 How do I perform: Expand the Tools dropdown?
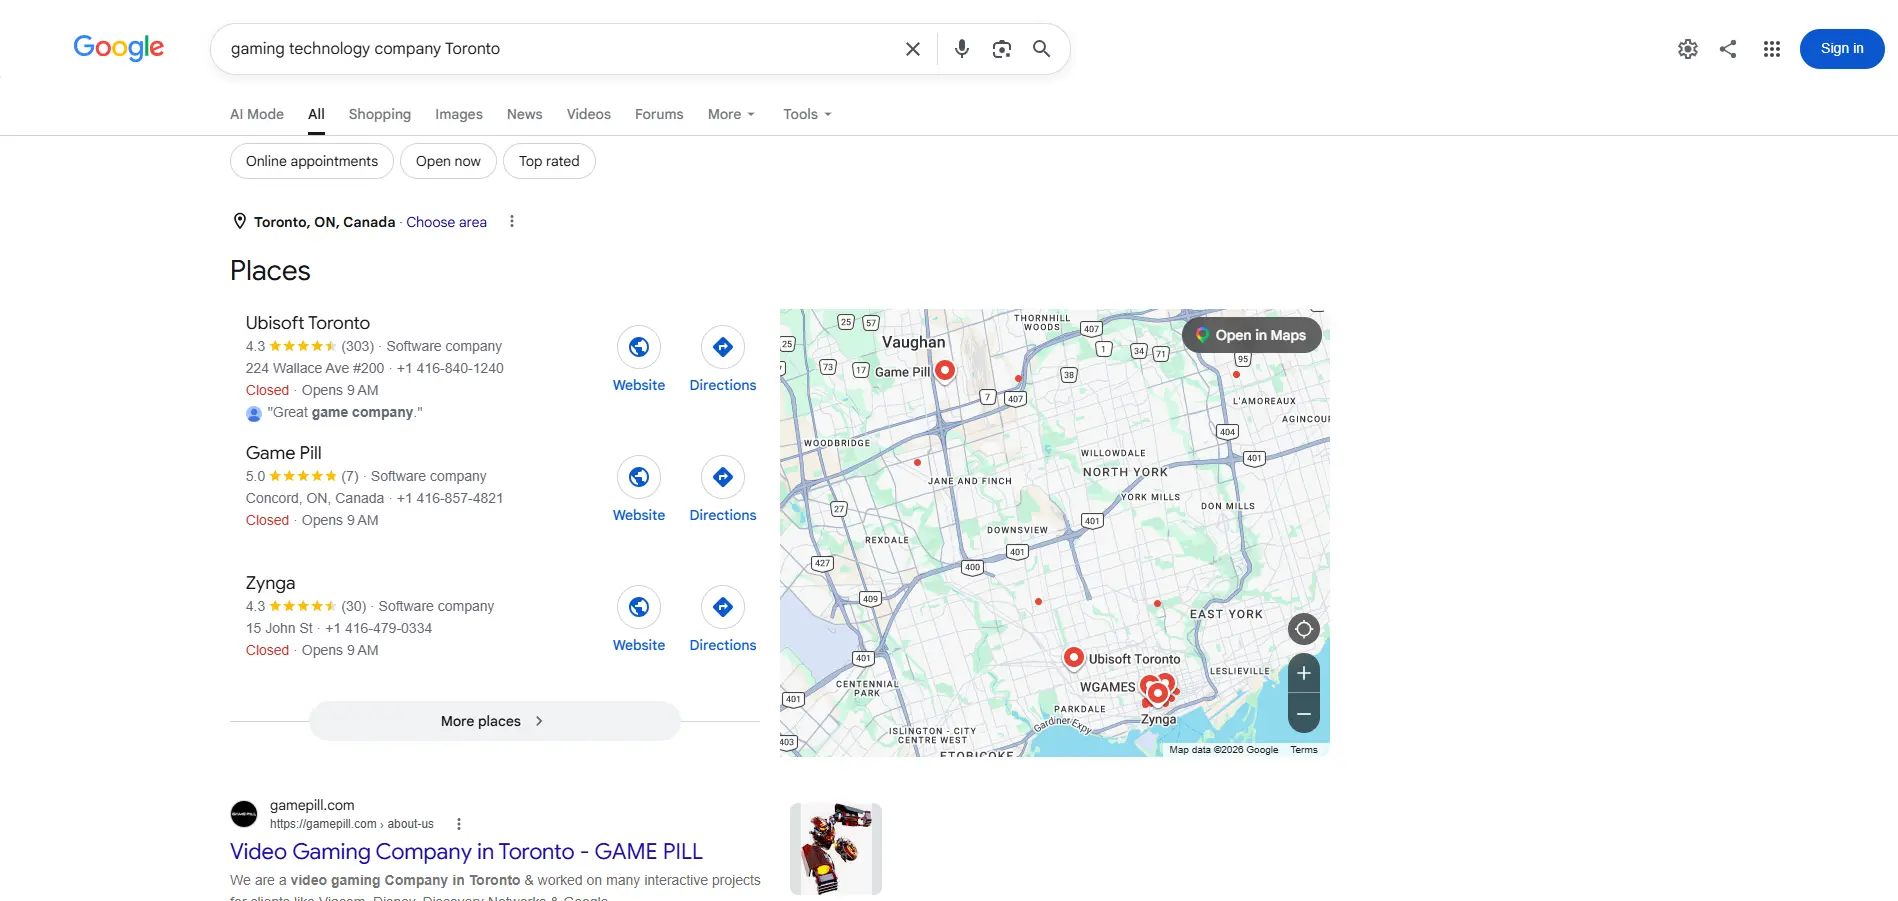(x=807, y=114)
